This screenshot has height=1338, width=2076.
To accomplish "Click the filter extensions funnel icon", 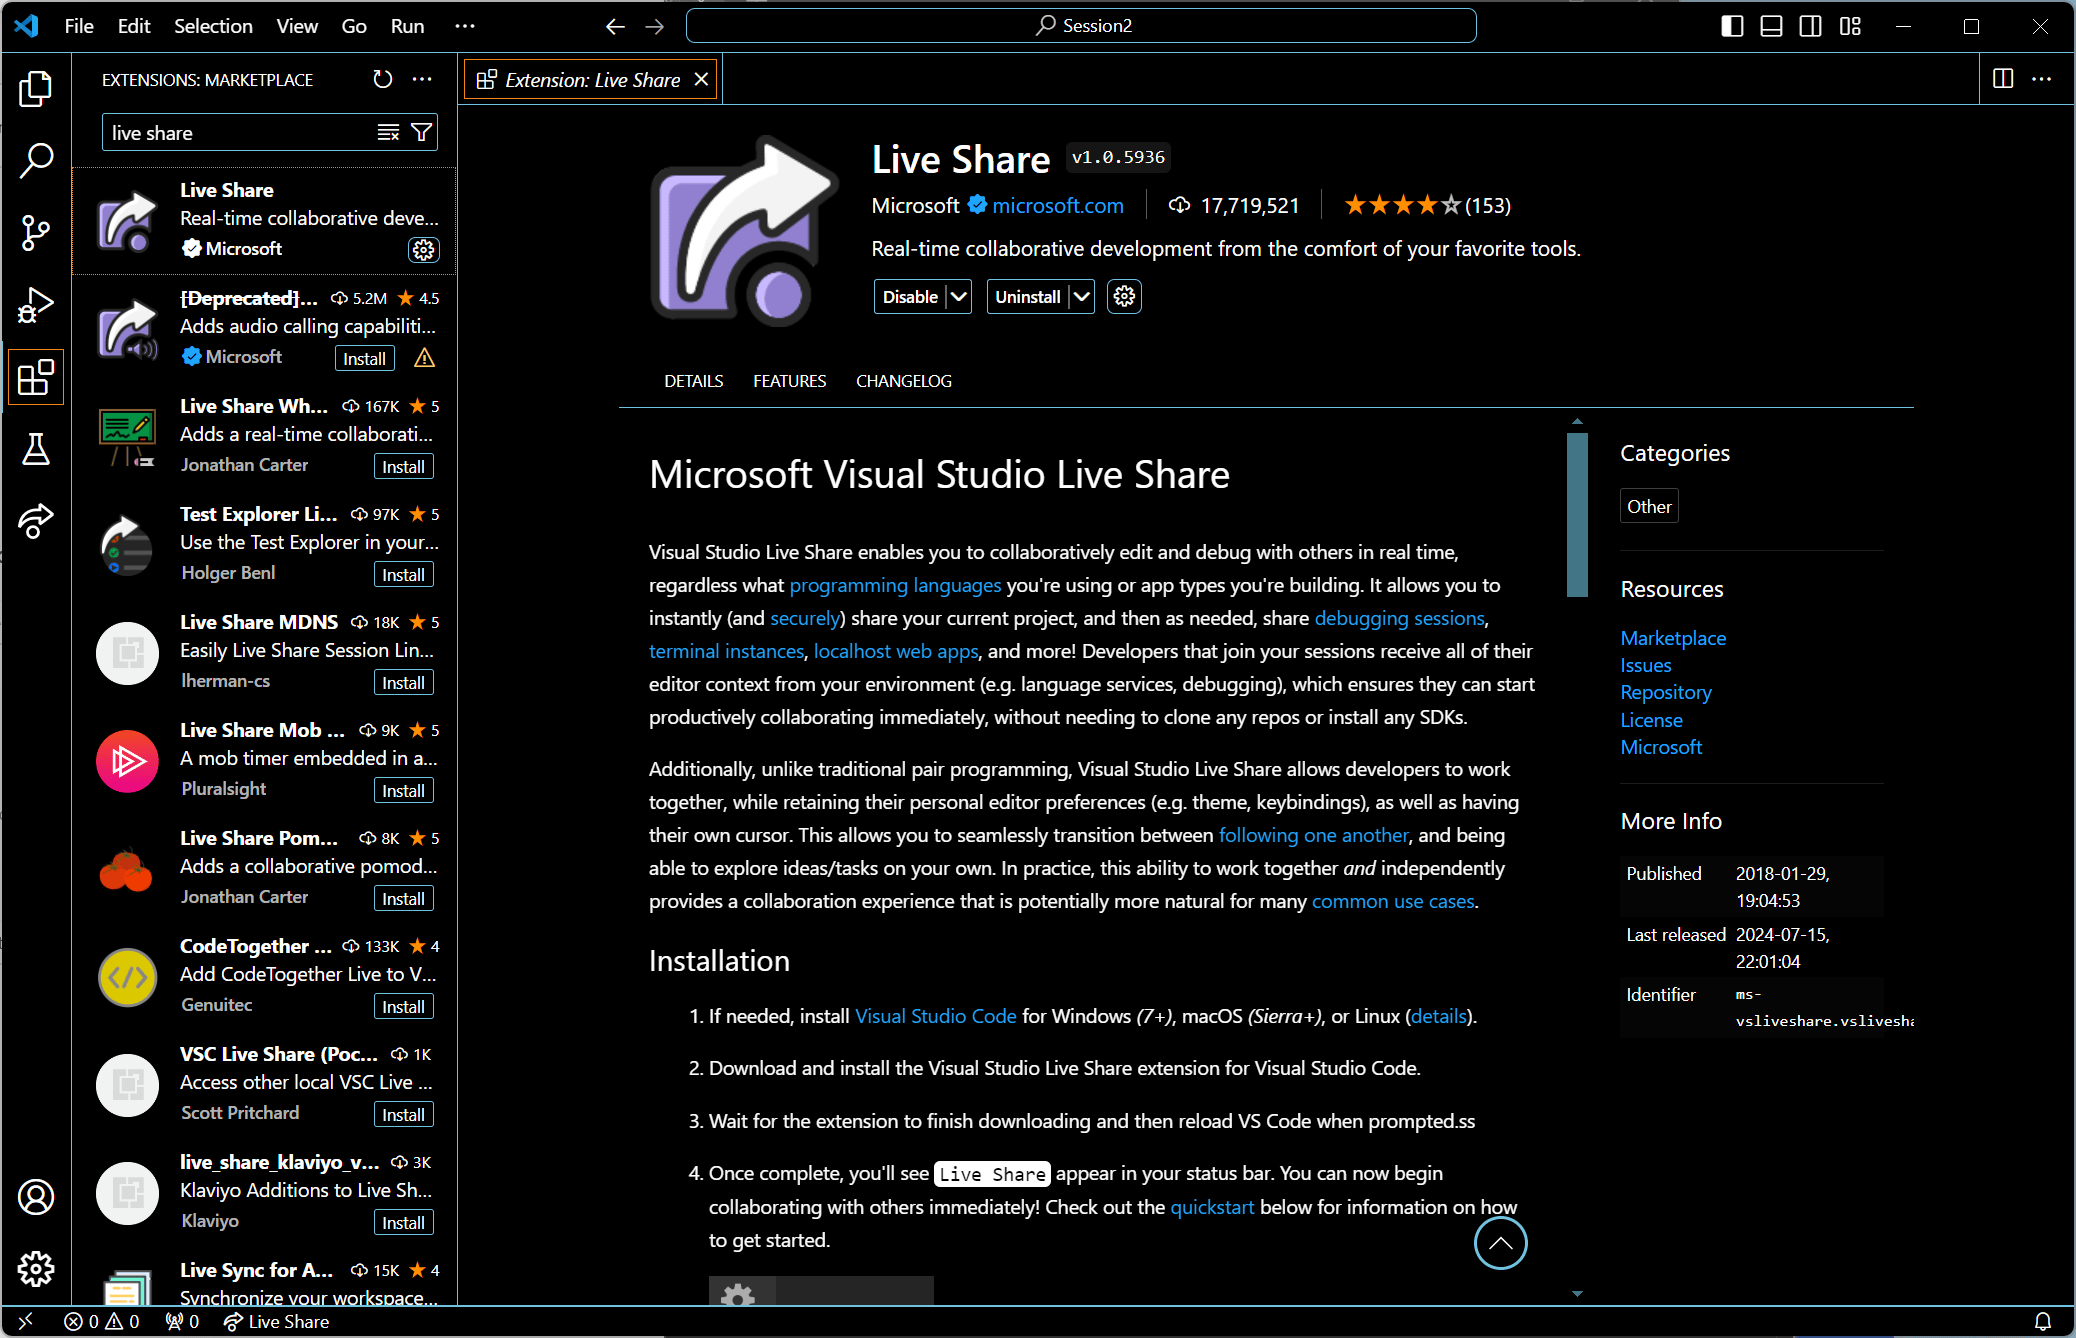I will (422, 132).
